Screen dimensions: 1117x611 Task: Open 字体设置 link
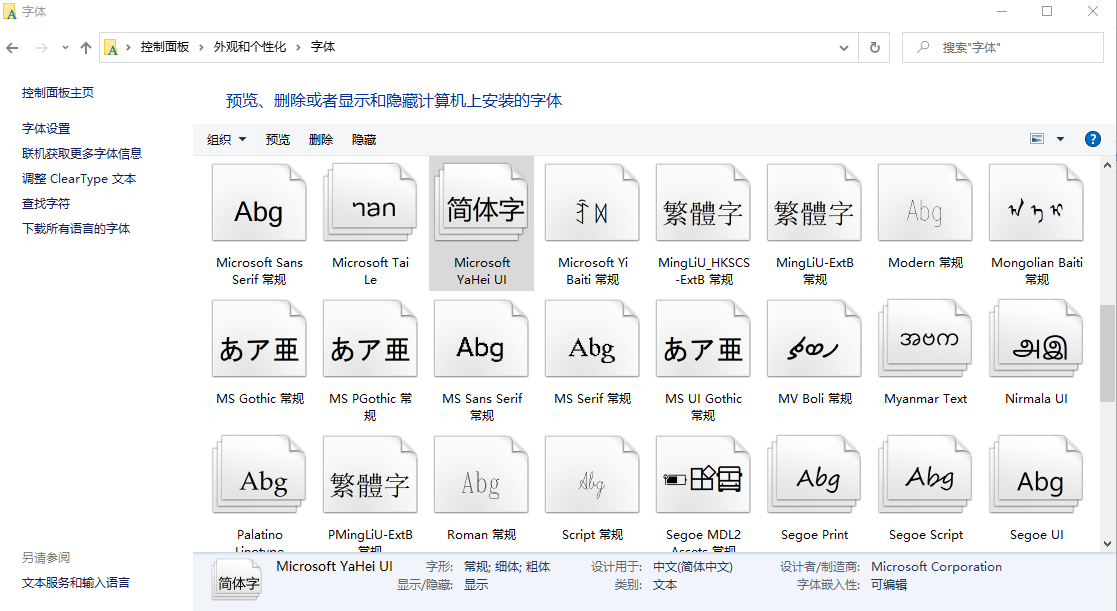(46, 129)
